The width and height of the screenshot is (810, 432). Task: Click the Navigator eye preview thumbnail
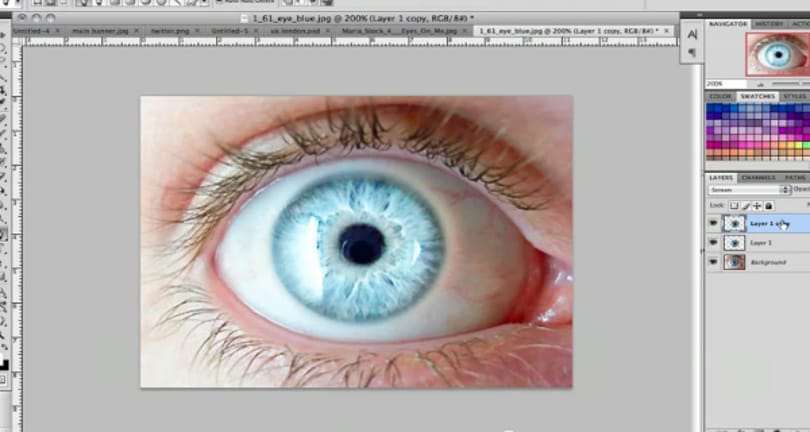coord(777,54)
